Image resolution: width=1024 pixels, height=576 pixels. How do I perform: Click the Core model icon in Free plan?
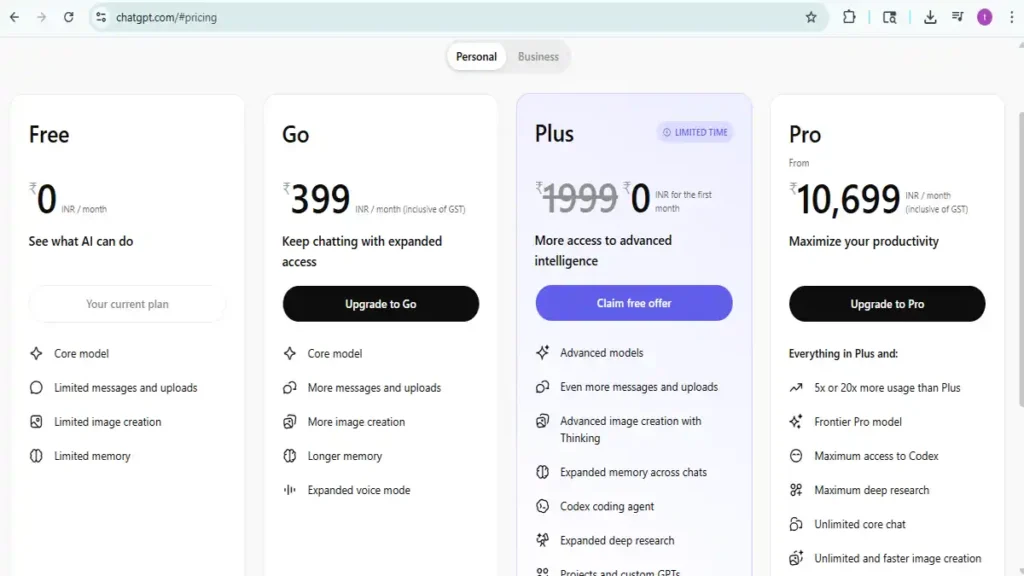35,353
